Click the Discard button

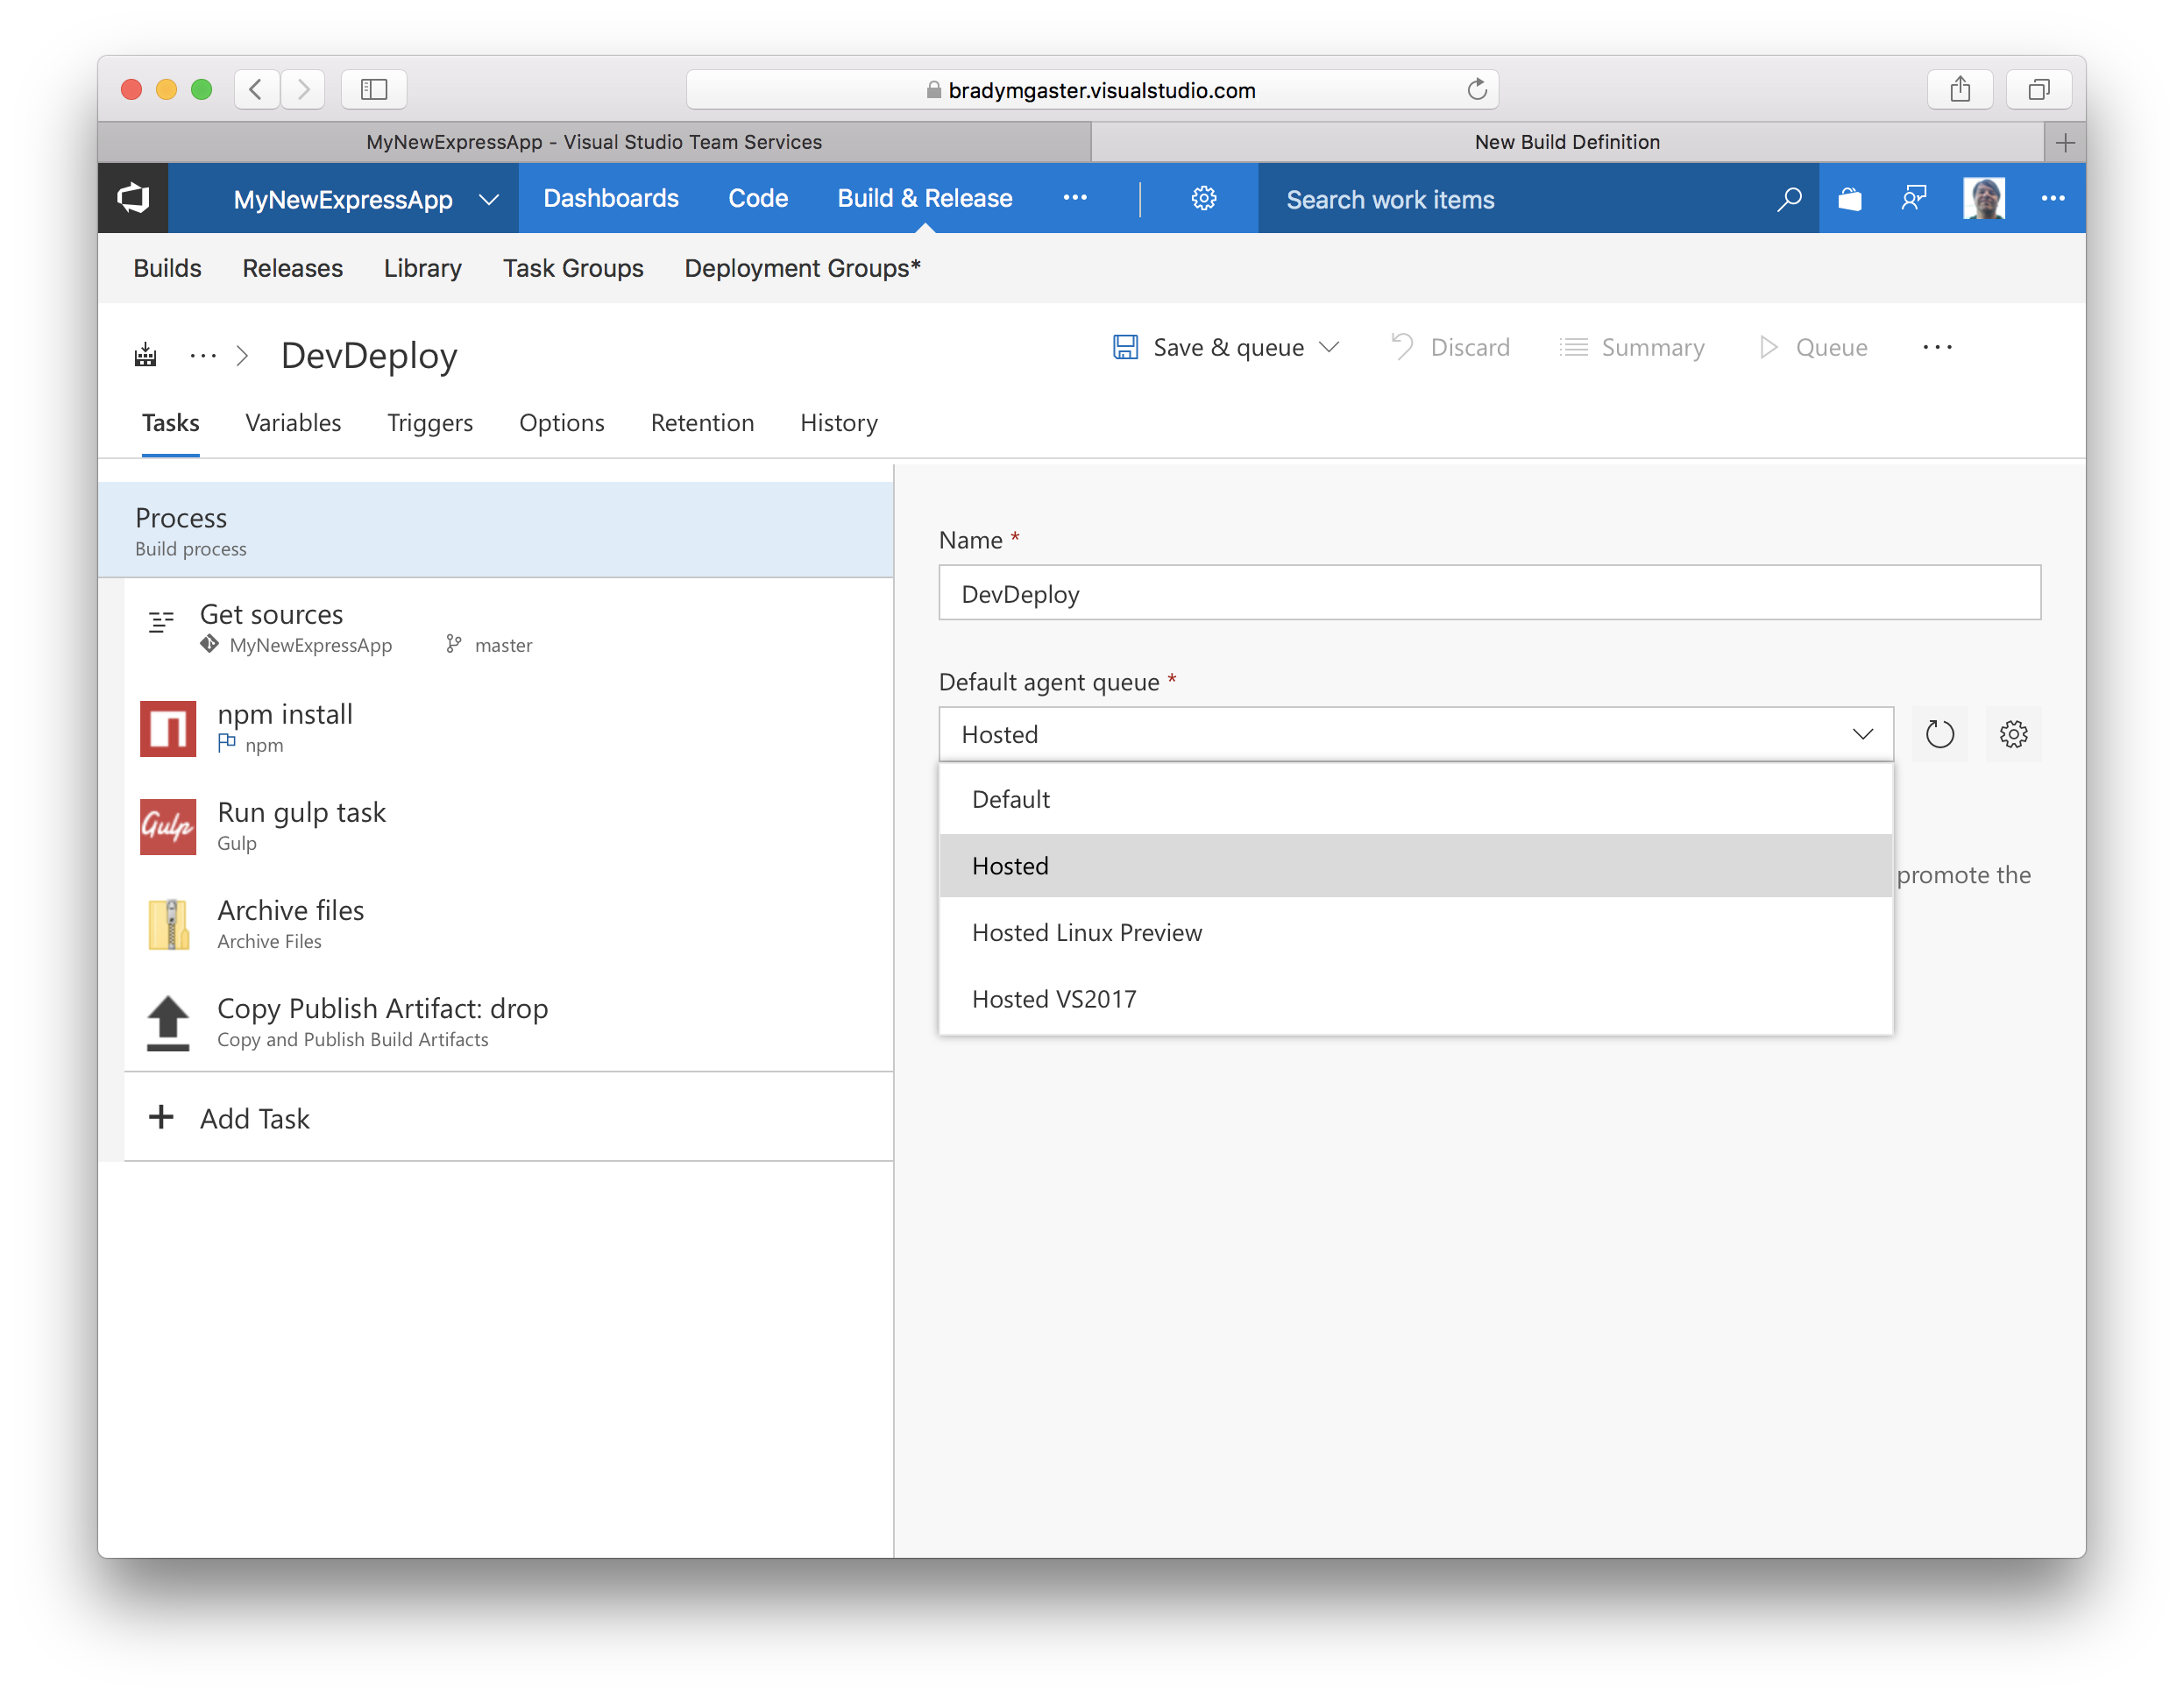click(x=1450, y=347)
